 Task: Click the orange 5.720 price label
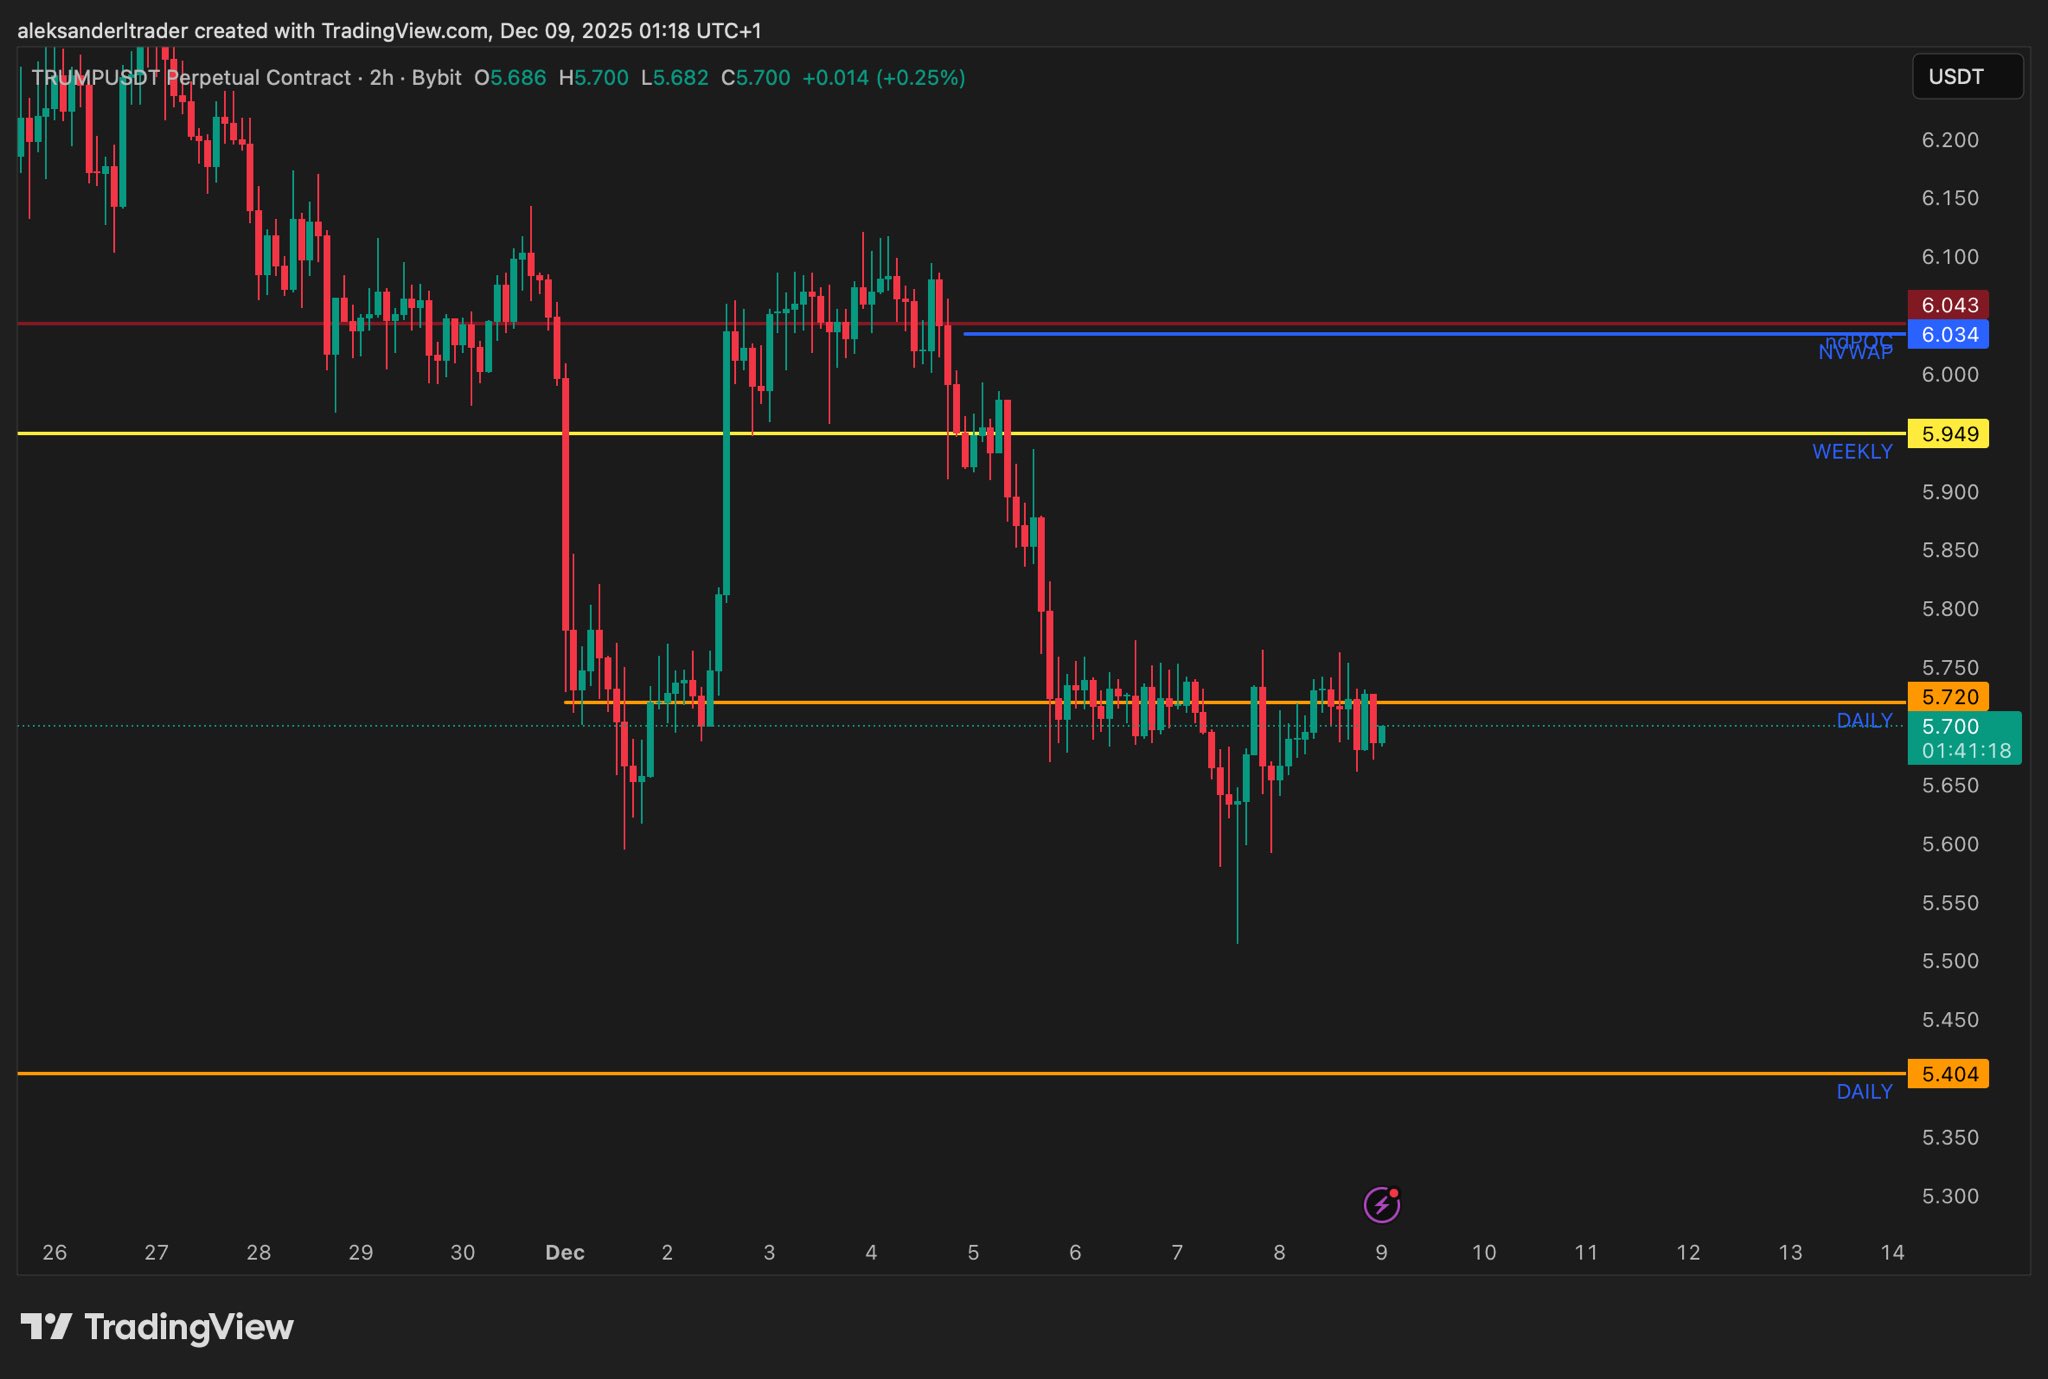[x=1948, y=697]
